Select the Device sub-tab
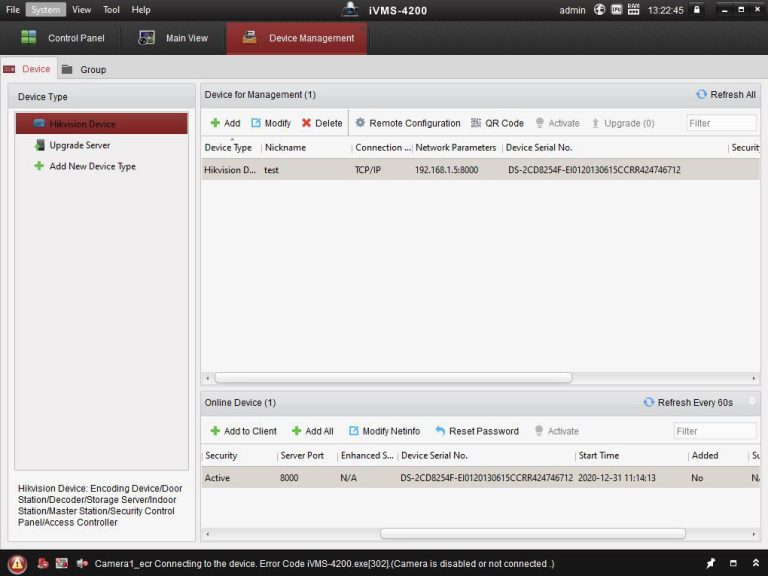The width and height of the screenshot is (768, 576). click(27, 69)
